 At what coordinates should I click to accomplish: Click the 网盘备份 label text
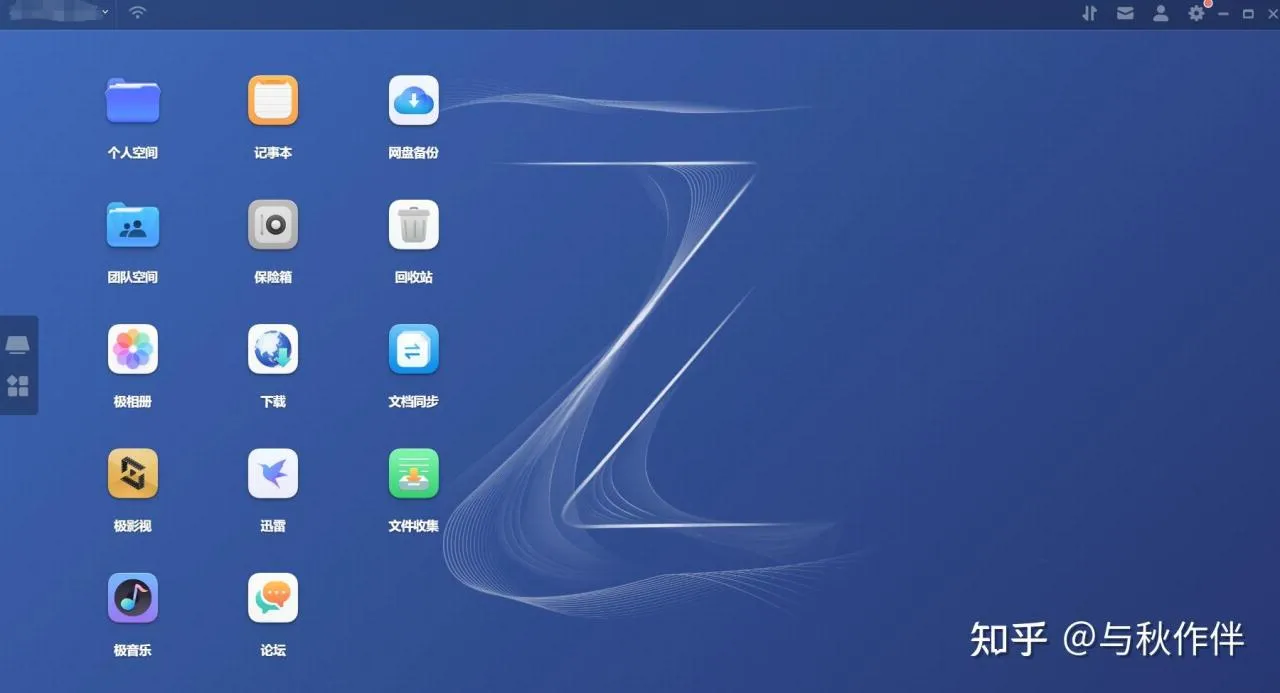point(413,153)
